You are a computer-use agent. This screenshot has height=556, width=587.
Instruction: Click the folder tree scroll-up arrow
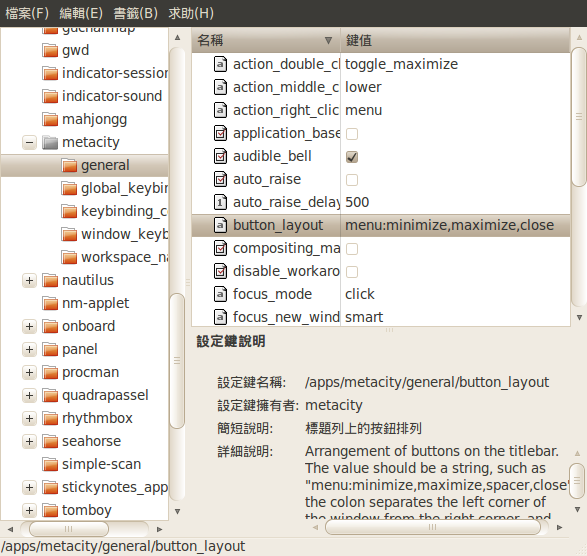point(177,37)
